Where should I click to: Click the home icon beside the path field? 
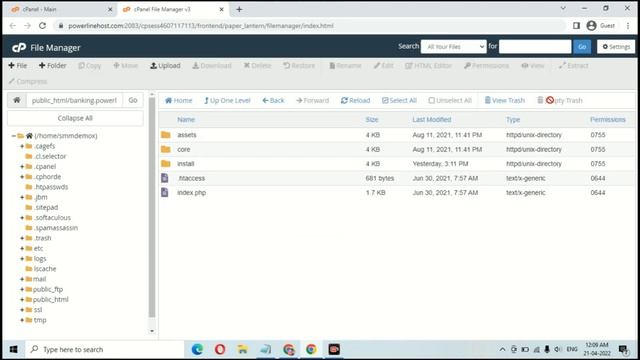coord(17,100)
